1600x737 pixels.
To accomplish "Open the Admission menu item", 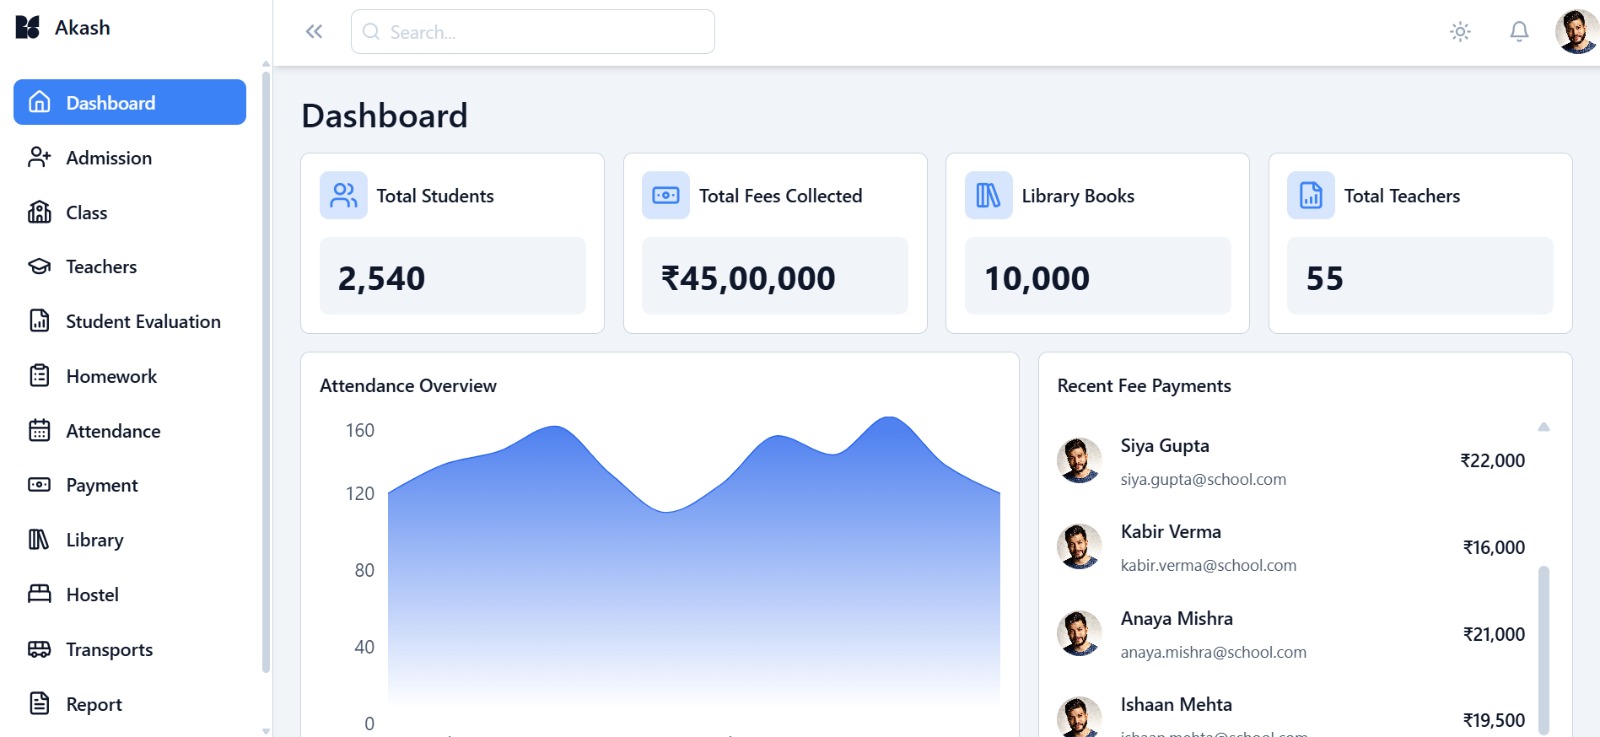I will [130, 157].
